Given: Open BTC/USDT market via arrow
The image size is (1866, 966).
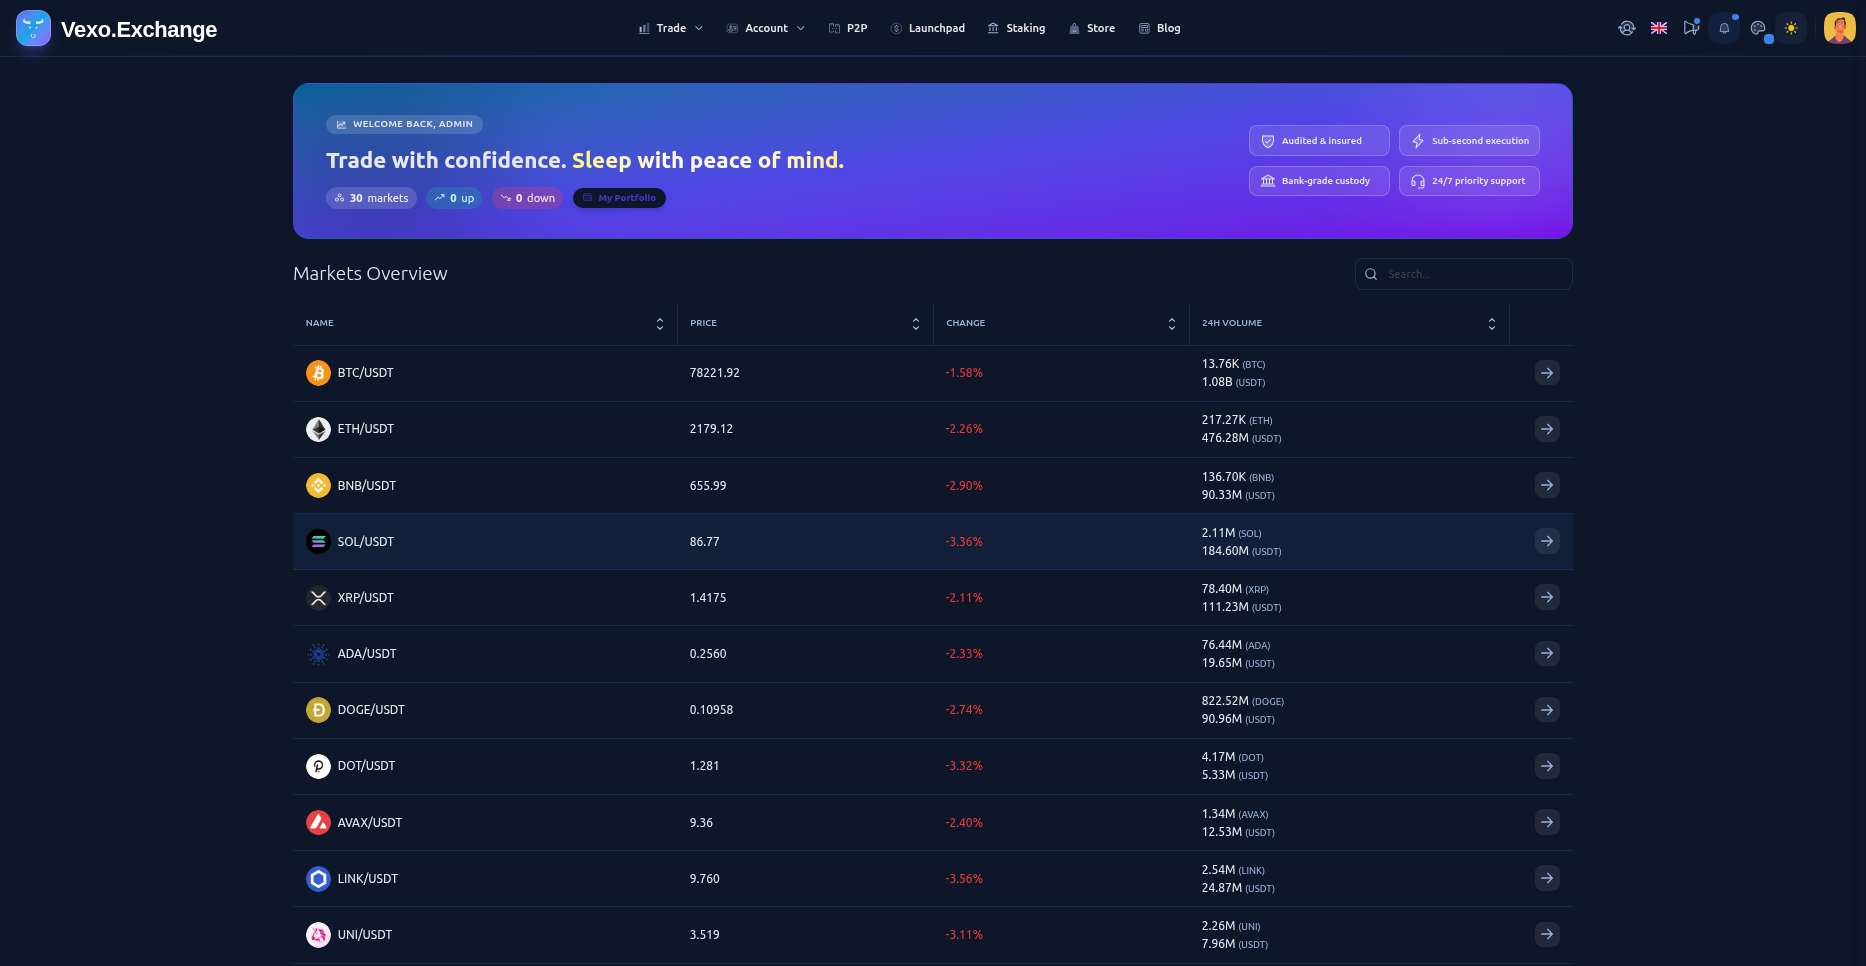Looking at the screenshot, I should [1547, 373].
